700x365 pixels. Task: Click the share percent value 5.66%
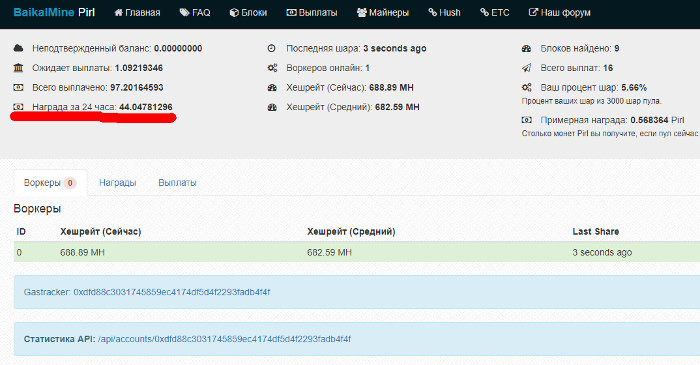pyautogui.click(x=634, y=87)
